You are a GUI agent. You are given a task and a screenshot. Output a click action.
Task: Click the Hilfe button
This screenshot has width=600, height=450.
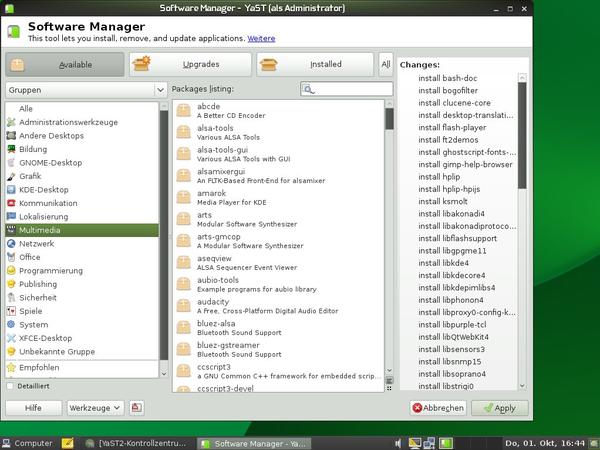click(x=33, y=408)
